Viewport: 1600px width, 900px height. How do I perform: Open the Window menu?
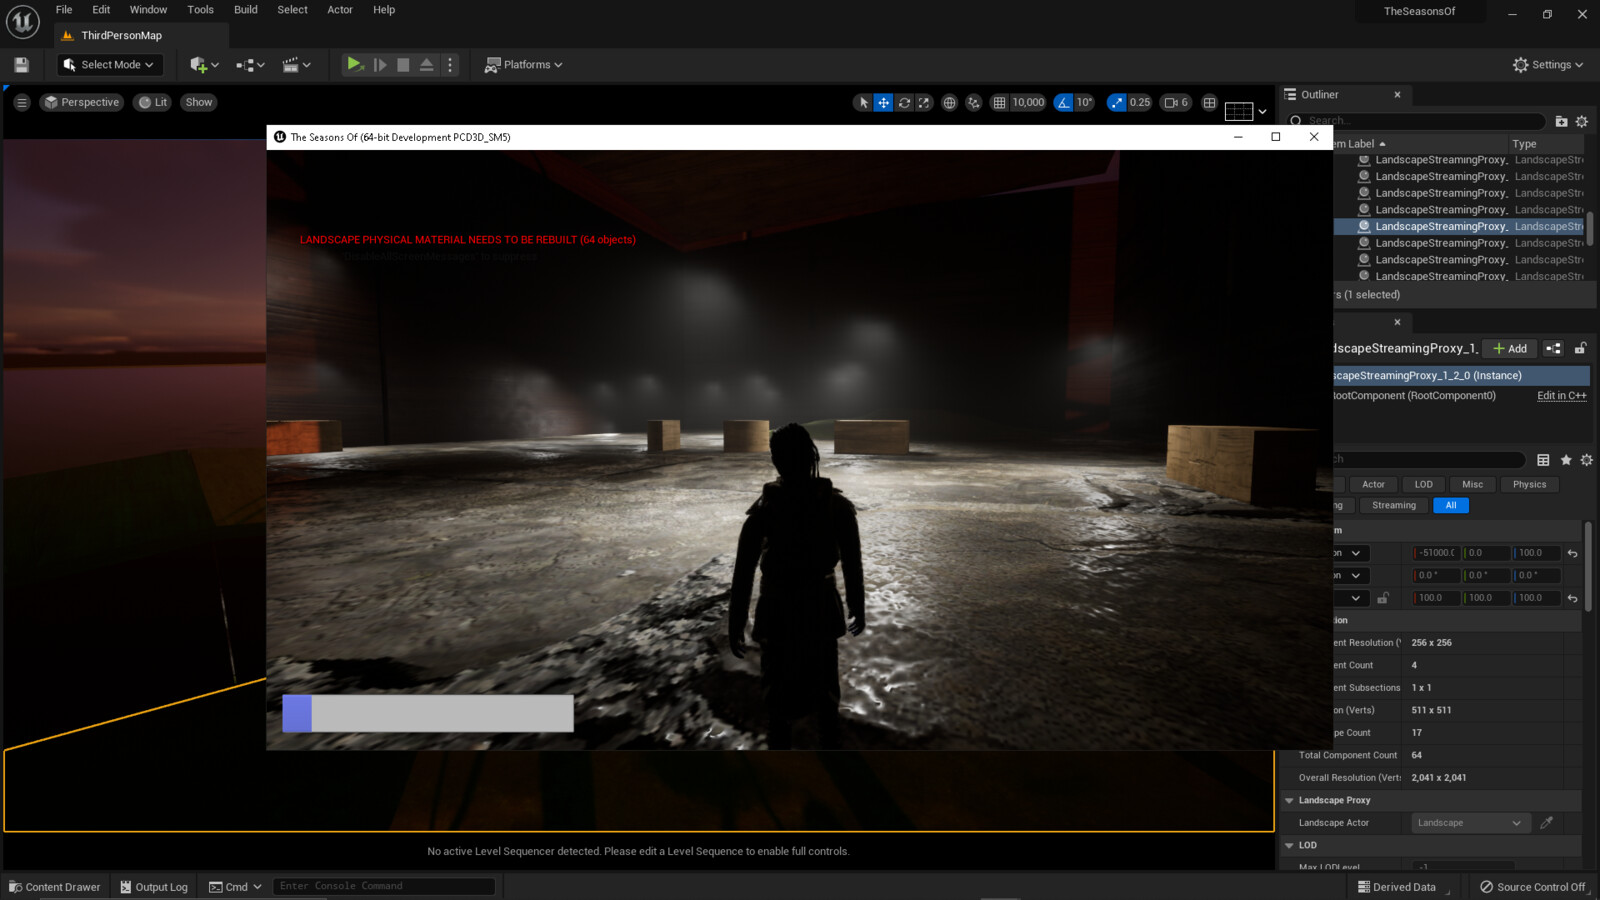(148, 10)
